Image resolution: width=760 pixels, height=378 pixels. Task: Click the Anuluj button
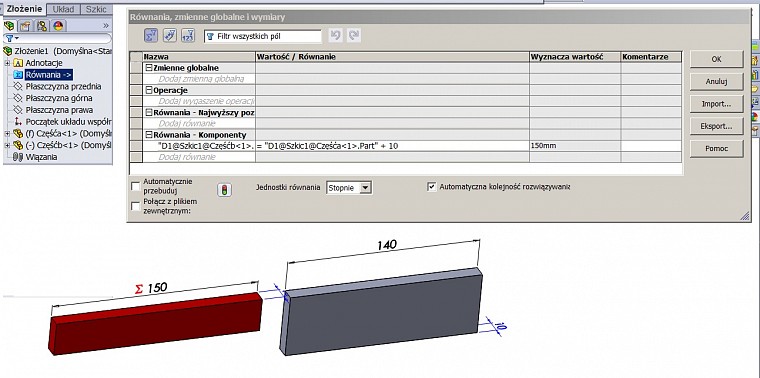coord(716,81)
